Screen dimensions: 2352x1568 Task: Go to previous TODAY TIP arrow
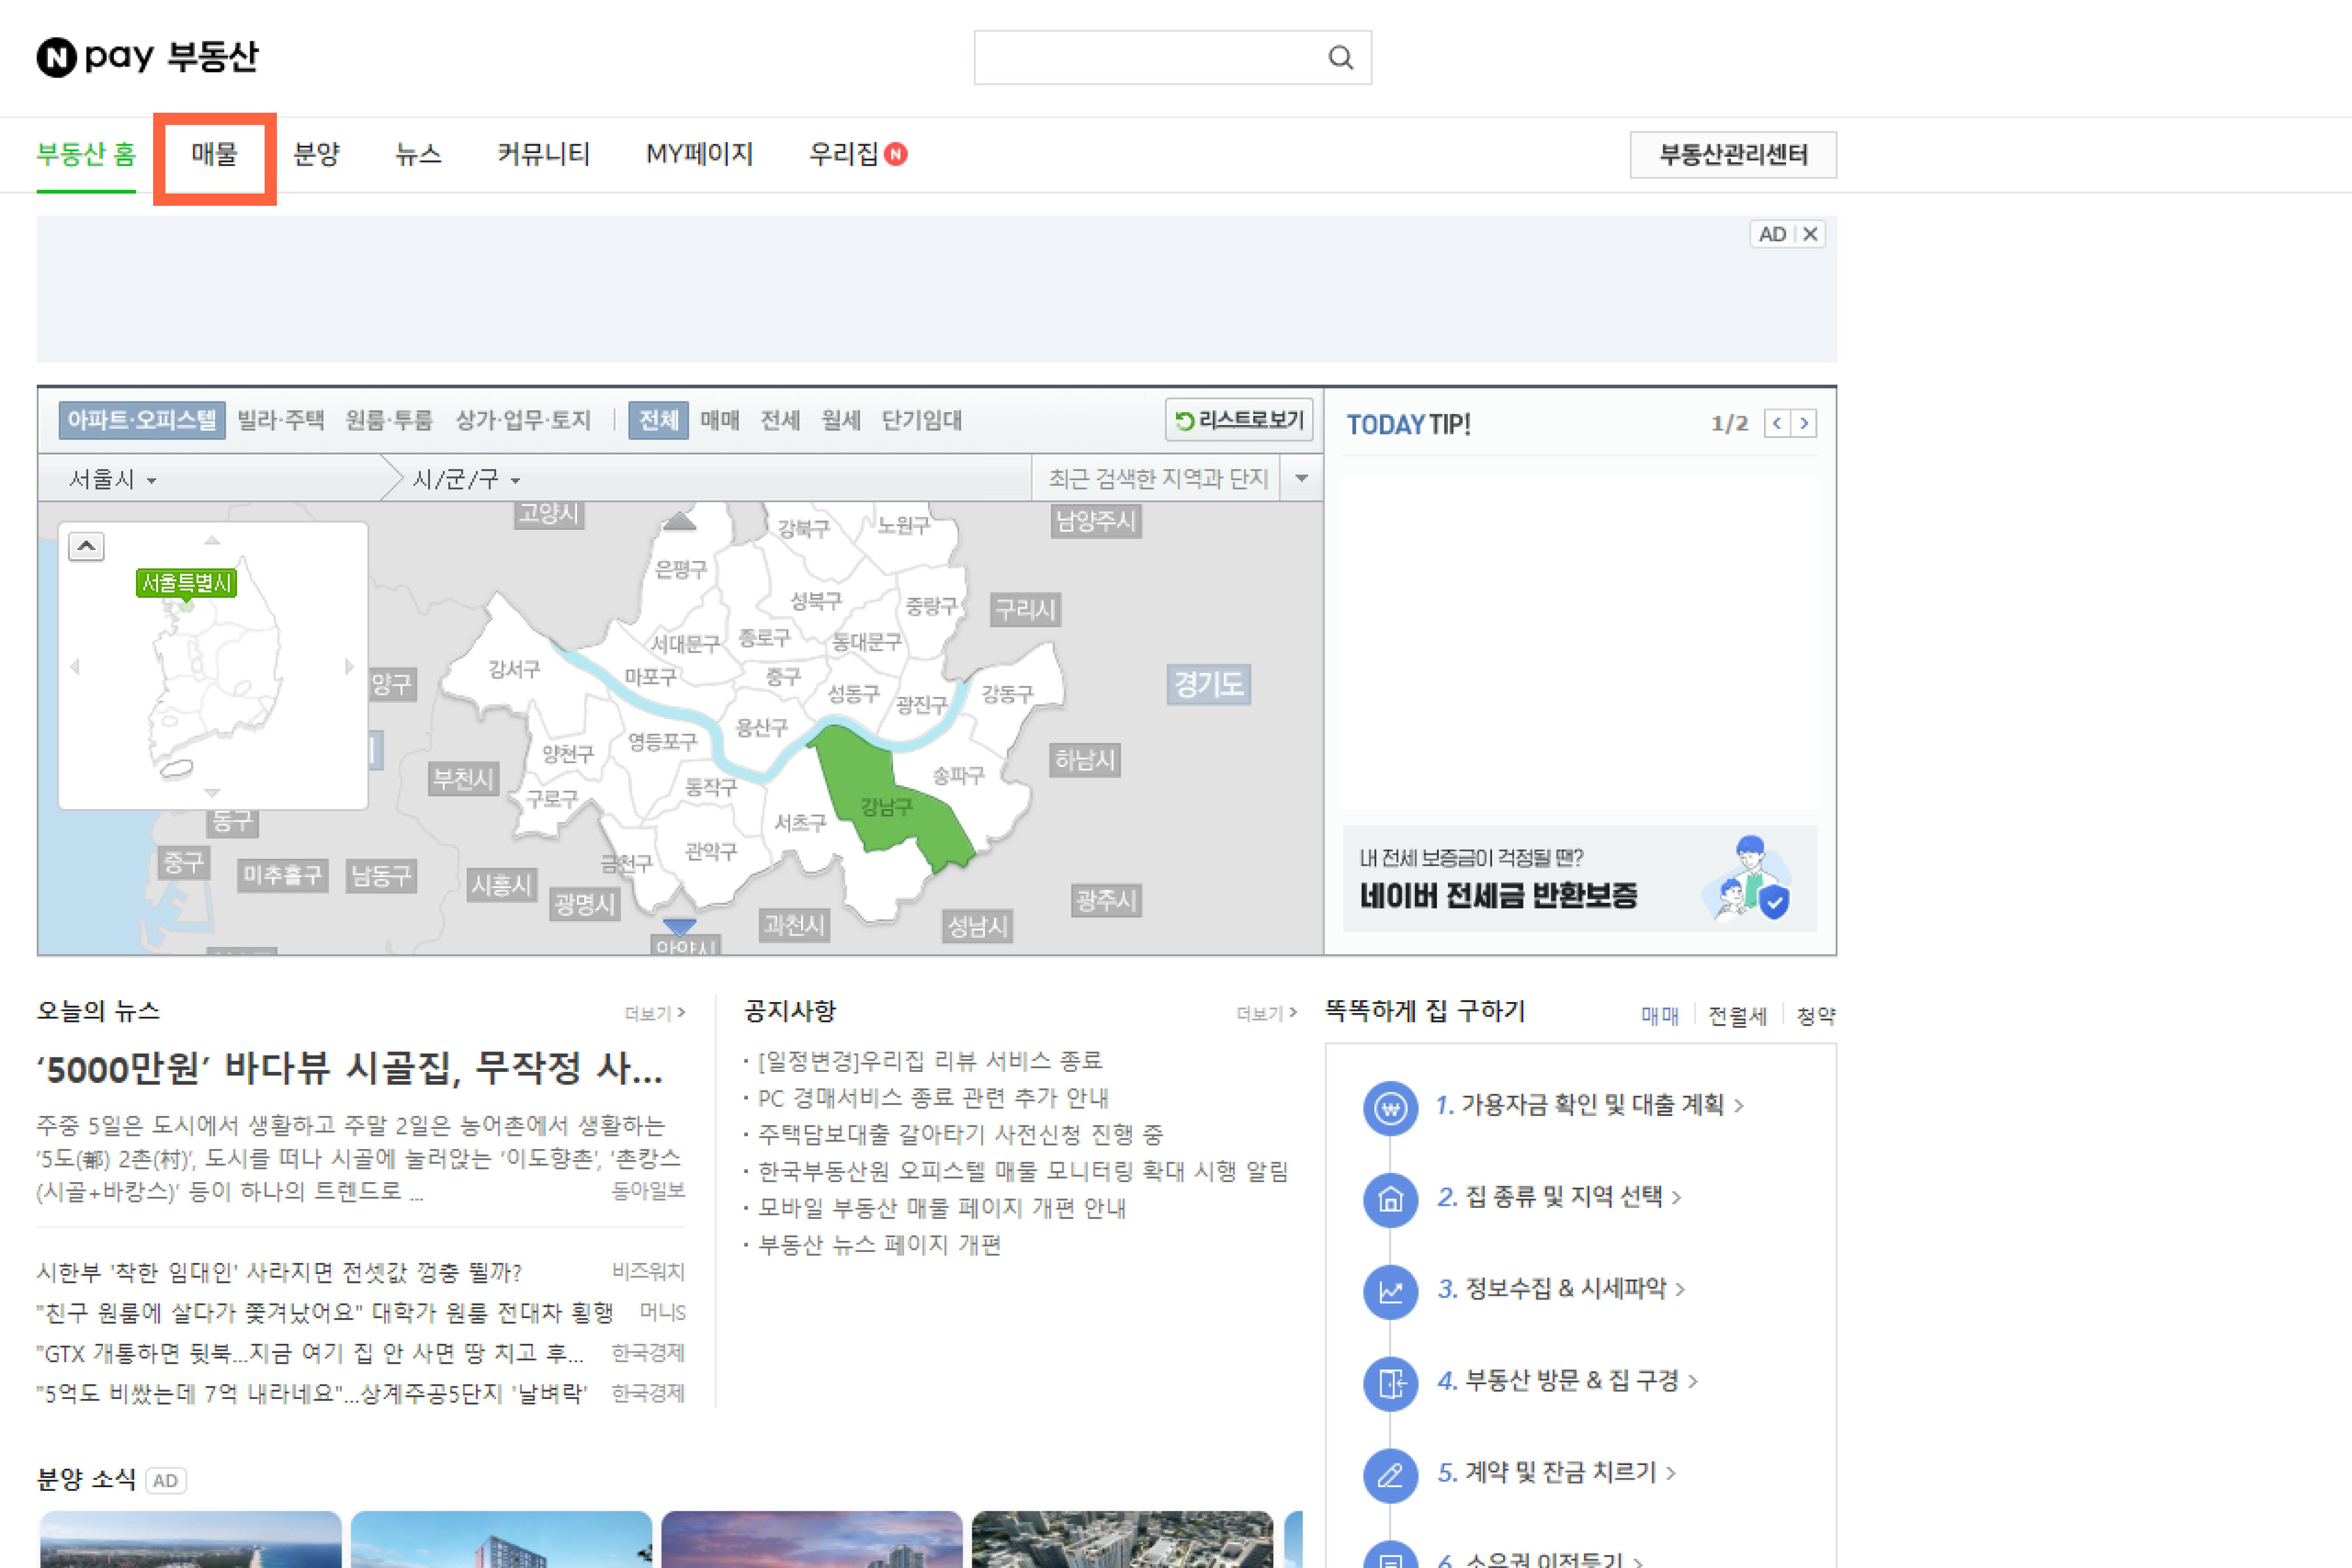(x=1777, y=423)
